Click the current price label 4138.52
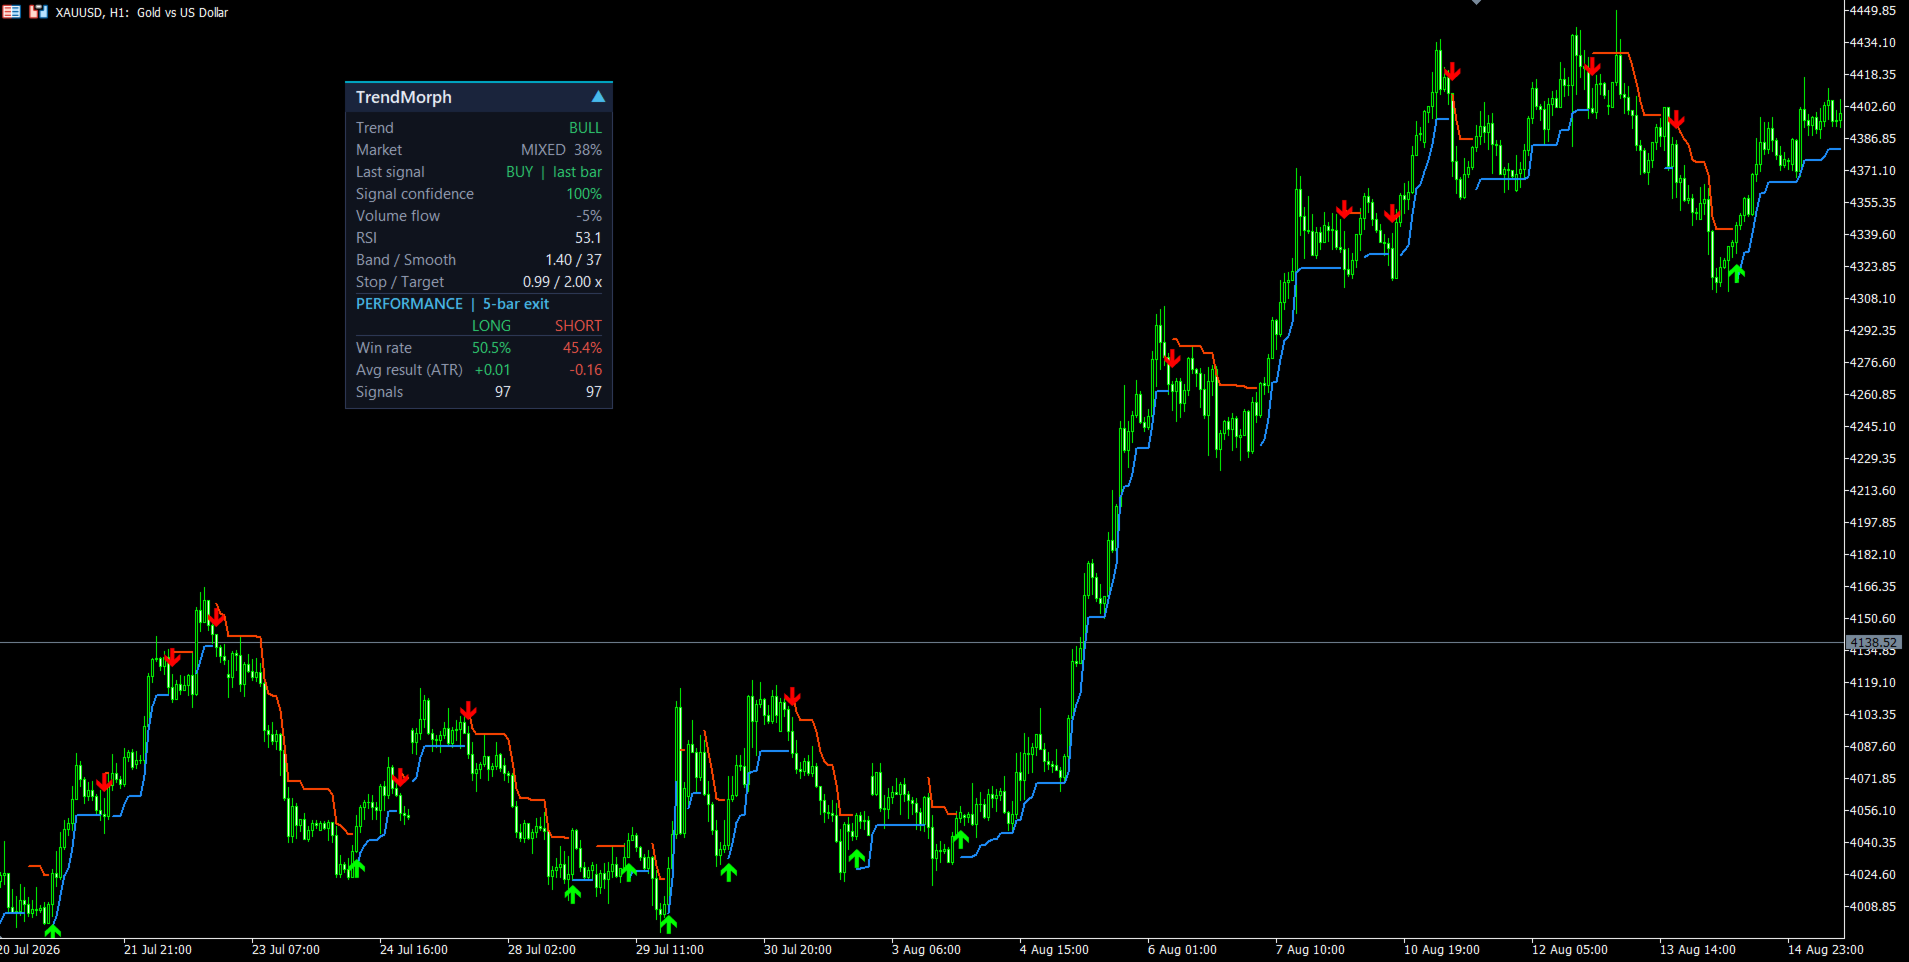Screen dimensions: 1909x962 pos(1872,643)
